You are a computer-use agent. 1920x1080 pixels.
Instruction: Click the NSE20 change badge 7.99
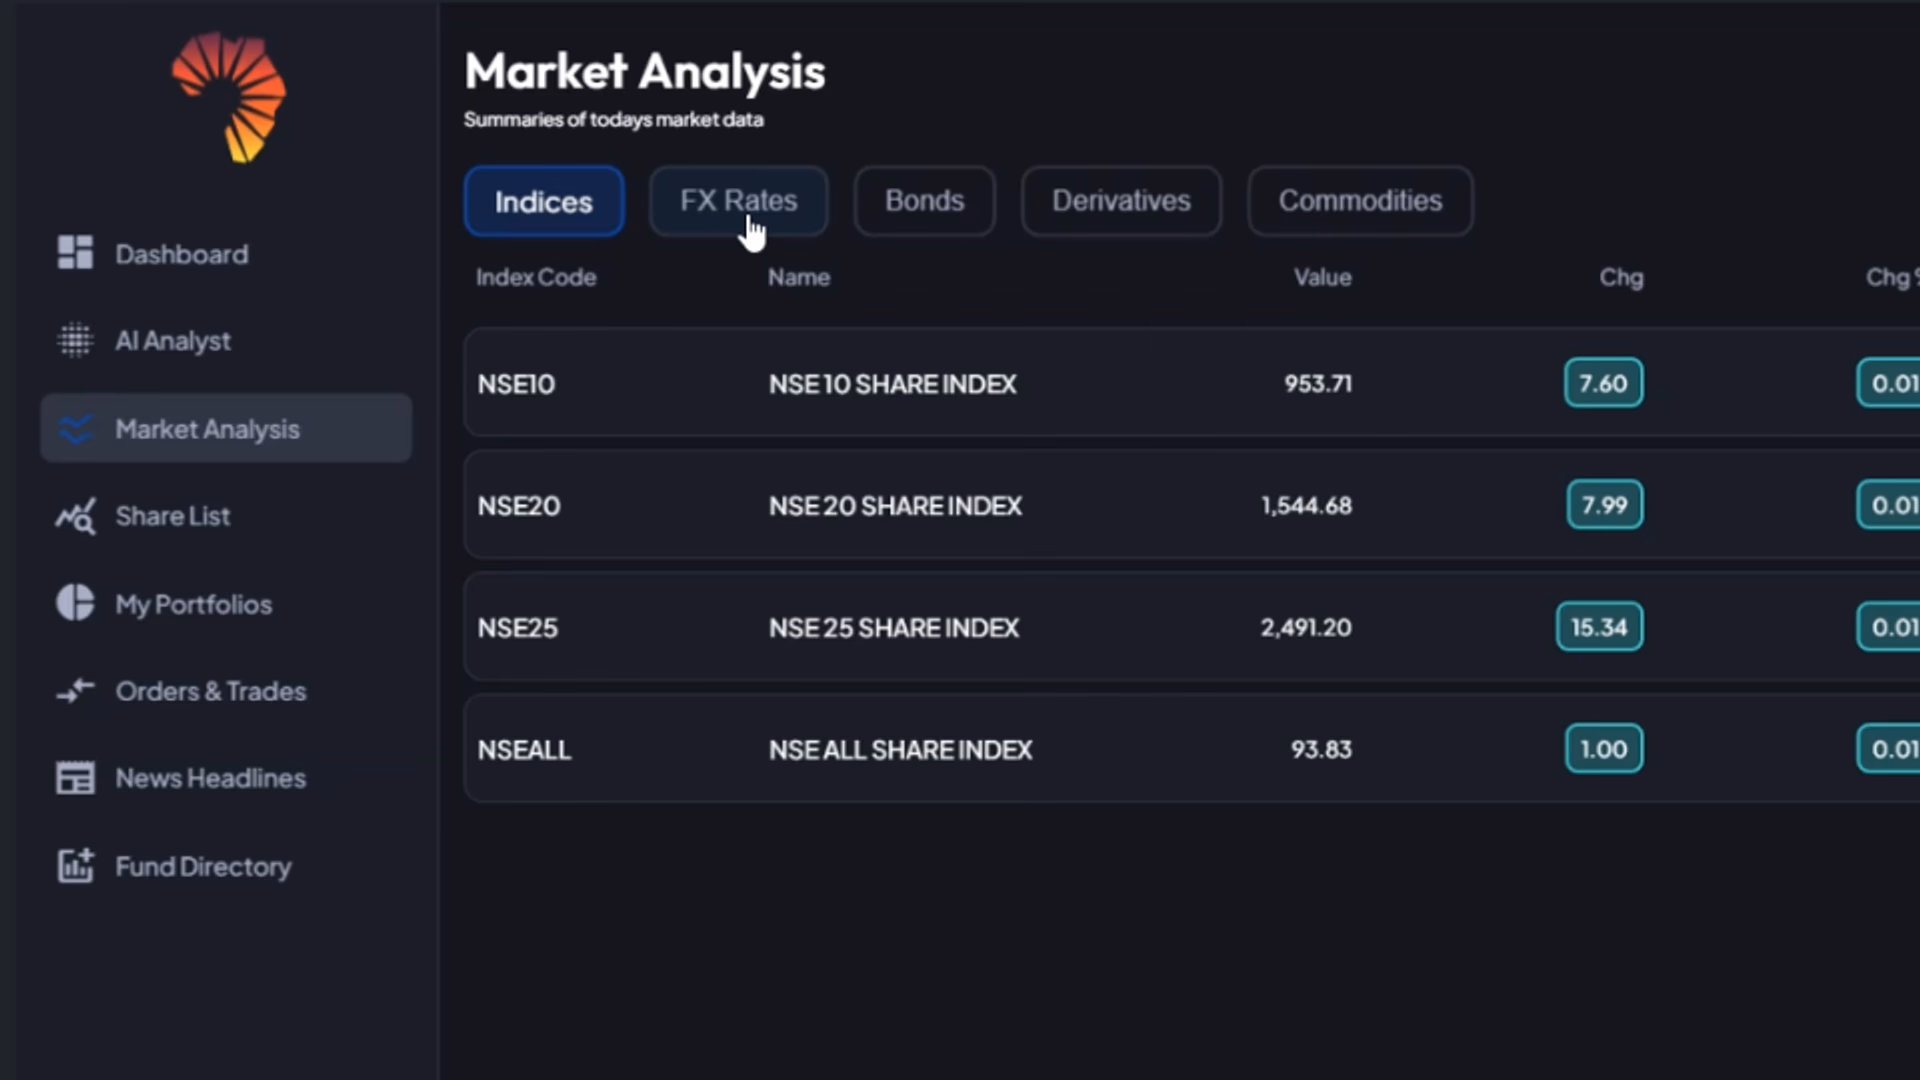click(x=1604, y=505)
